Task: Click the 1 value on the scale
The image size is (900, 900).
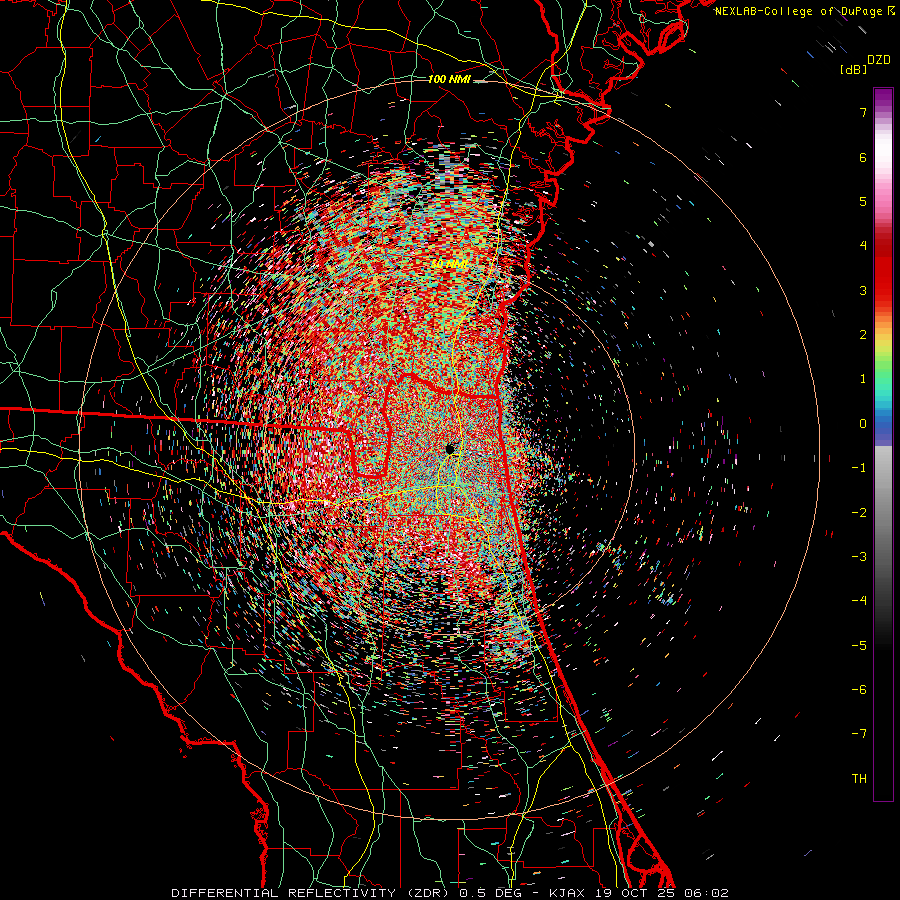Action: tap(863, 379)
